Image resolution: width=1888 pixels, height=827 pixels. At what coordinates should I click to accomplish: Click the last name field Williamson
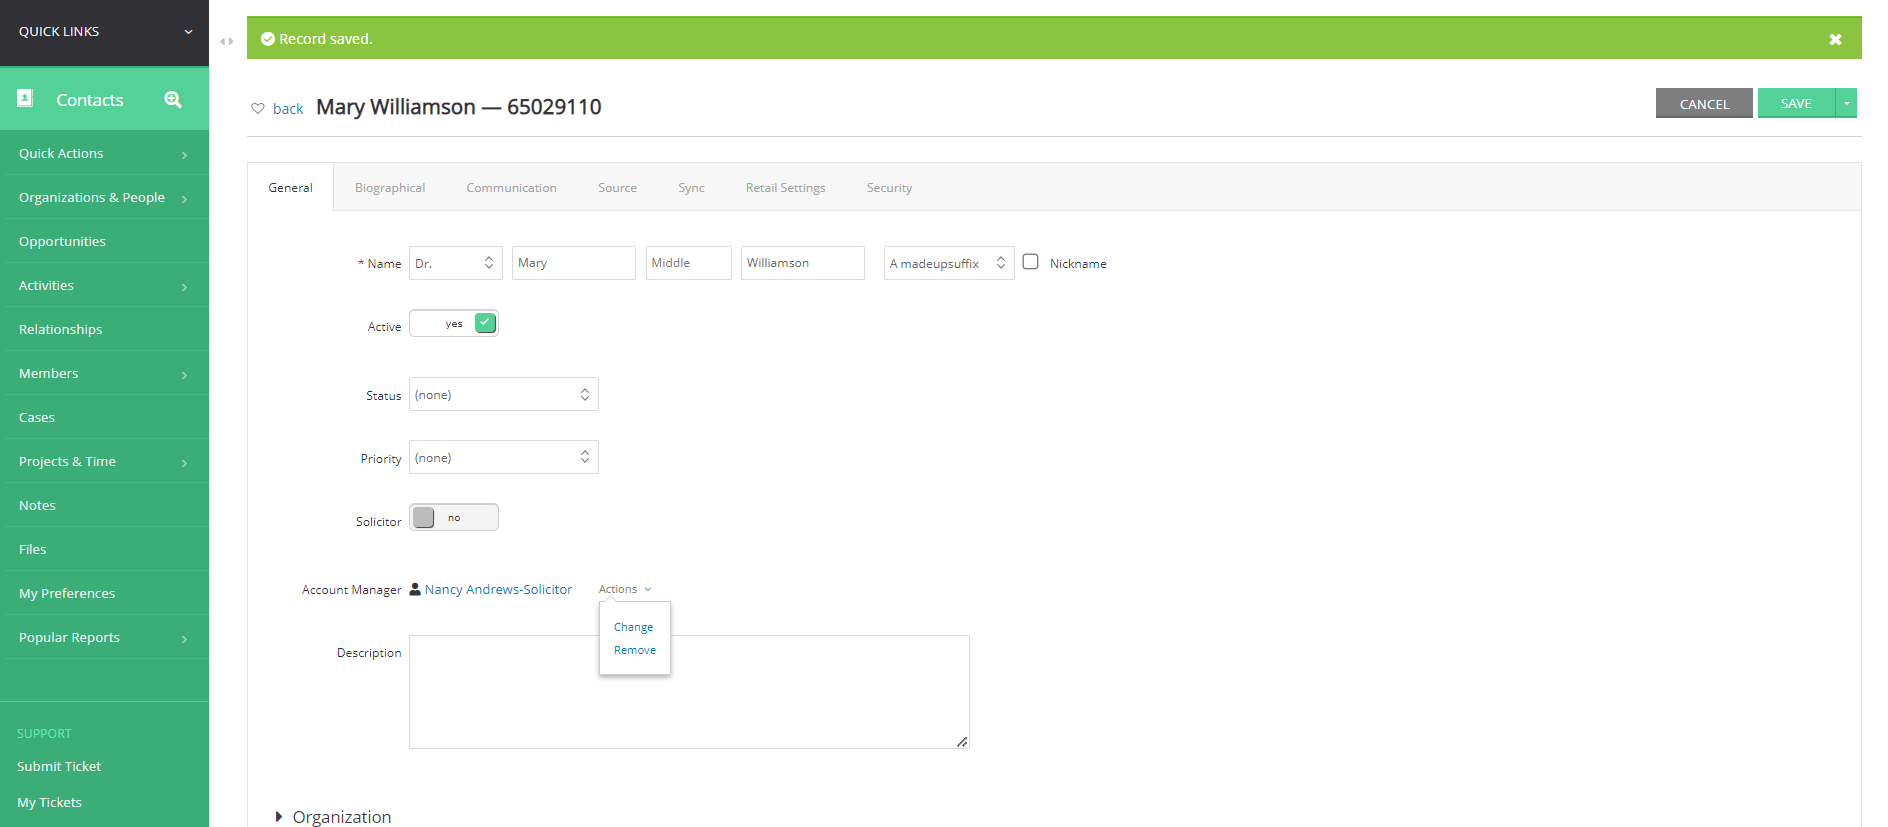803,263
